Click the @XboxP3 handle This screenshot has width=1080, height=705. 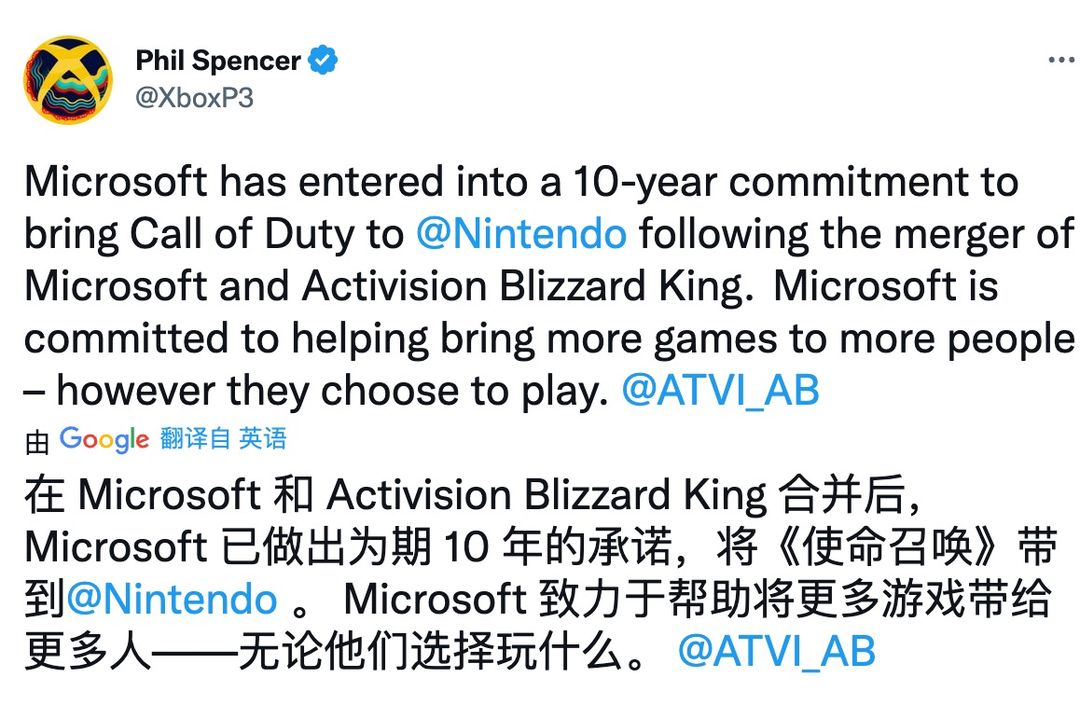194,98
